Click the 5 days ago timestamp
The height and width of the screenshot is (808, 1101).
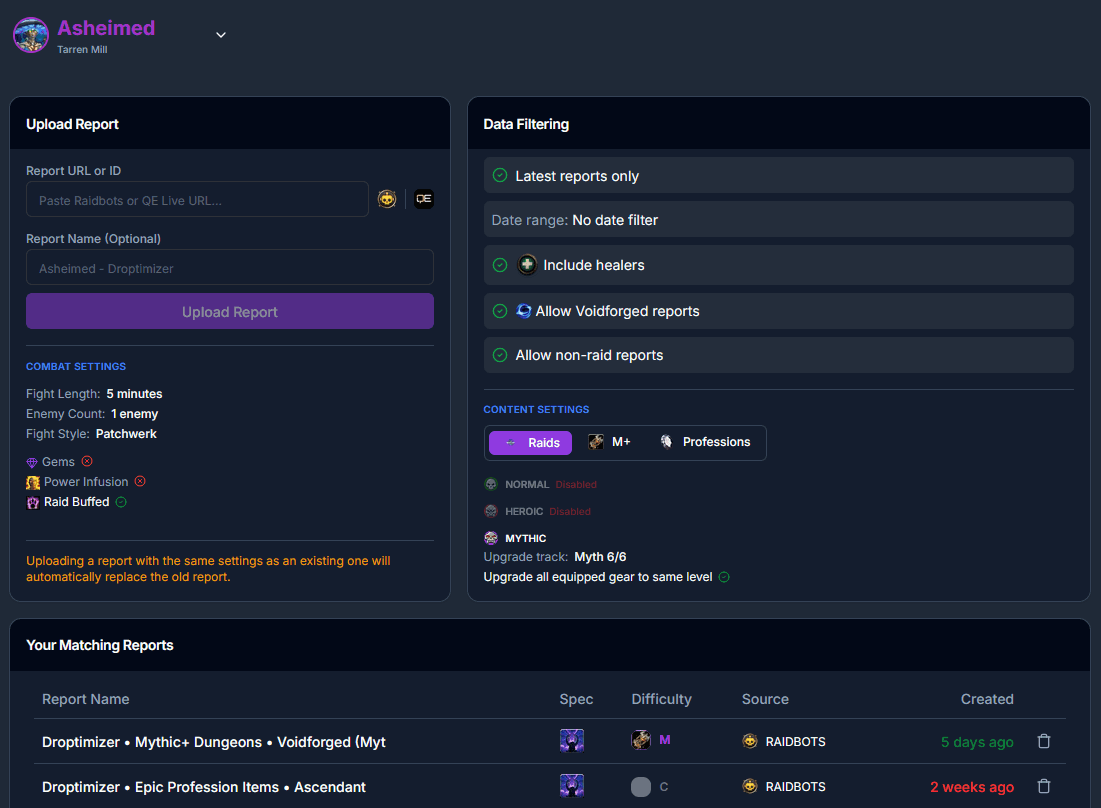pyautogui.click(x=977, y=742)
